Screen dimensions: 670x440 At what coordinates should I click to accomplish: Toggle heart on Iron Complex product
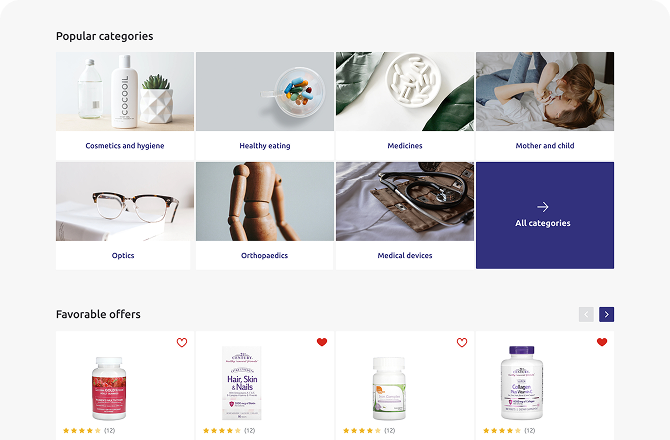point(462,342)
